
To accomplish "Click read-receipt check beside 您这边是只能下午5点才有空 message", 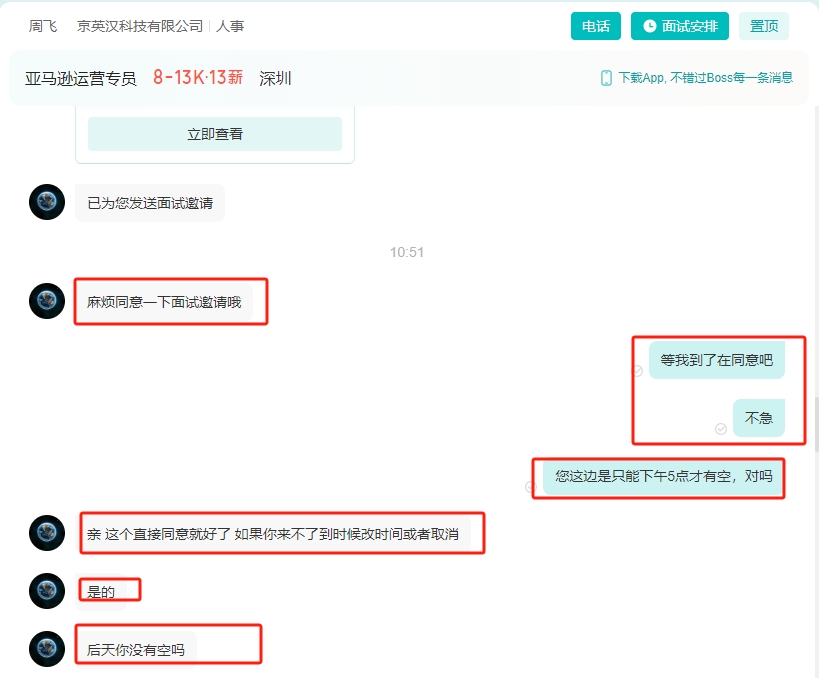I will click(x=531, y=487).
